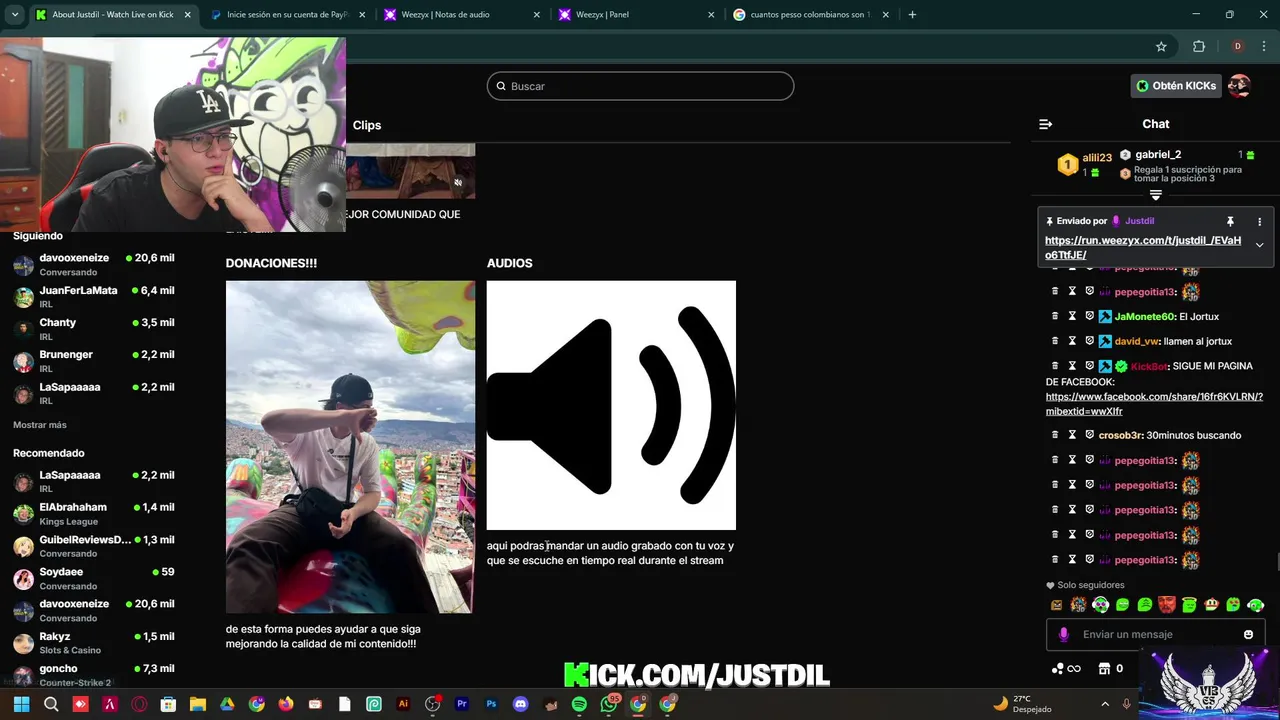Open the emoji picker in message box
Viewport: 1280px width, 720px height.
(x=1248, y=634)
